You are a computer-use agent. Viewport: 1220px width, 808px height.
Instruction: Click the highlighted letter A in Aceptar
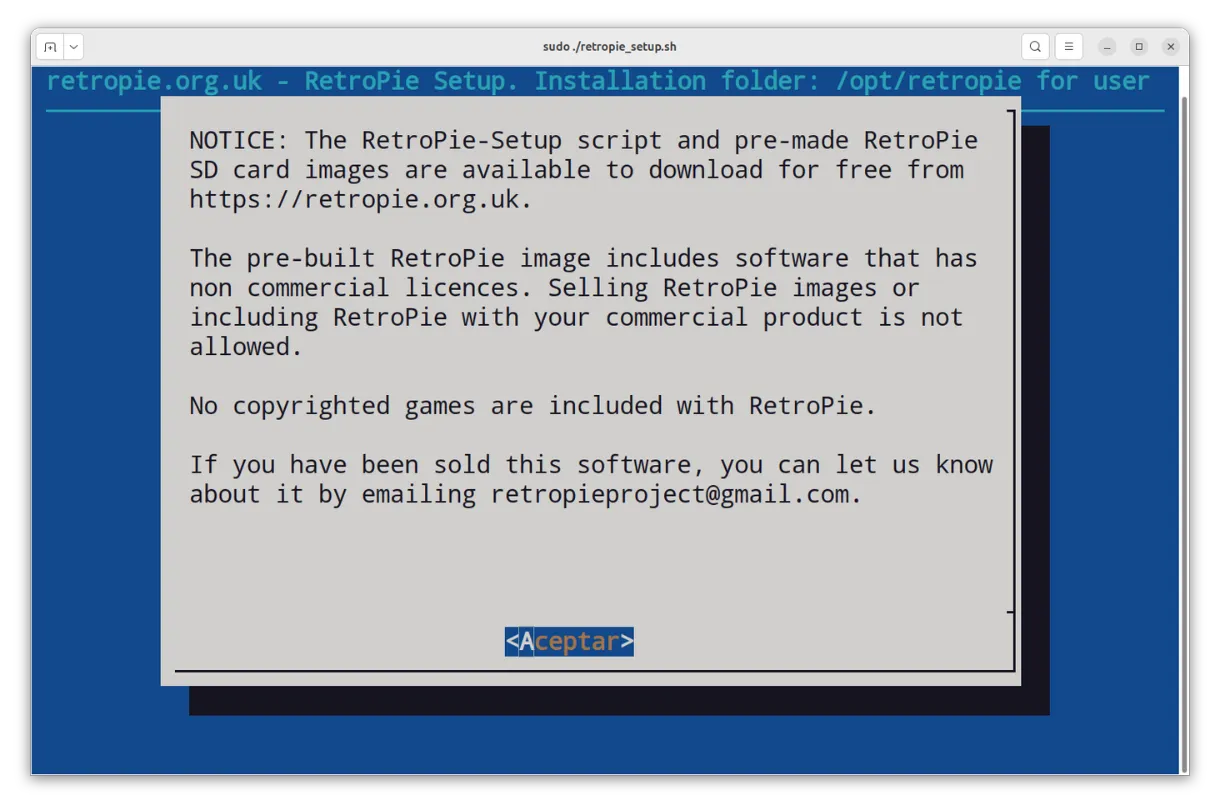tap(527, 642)
